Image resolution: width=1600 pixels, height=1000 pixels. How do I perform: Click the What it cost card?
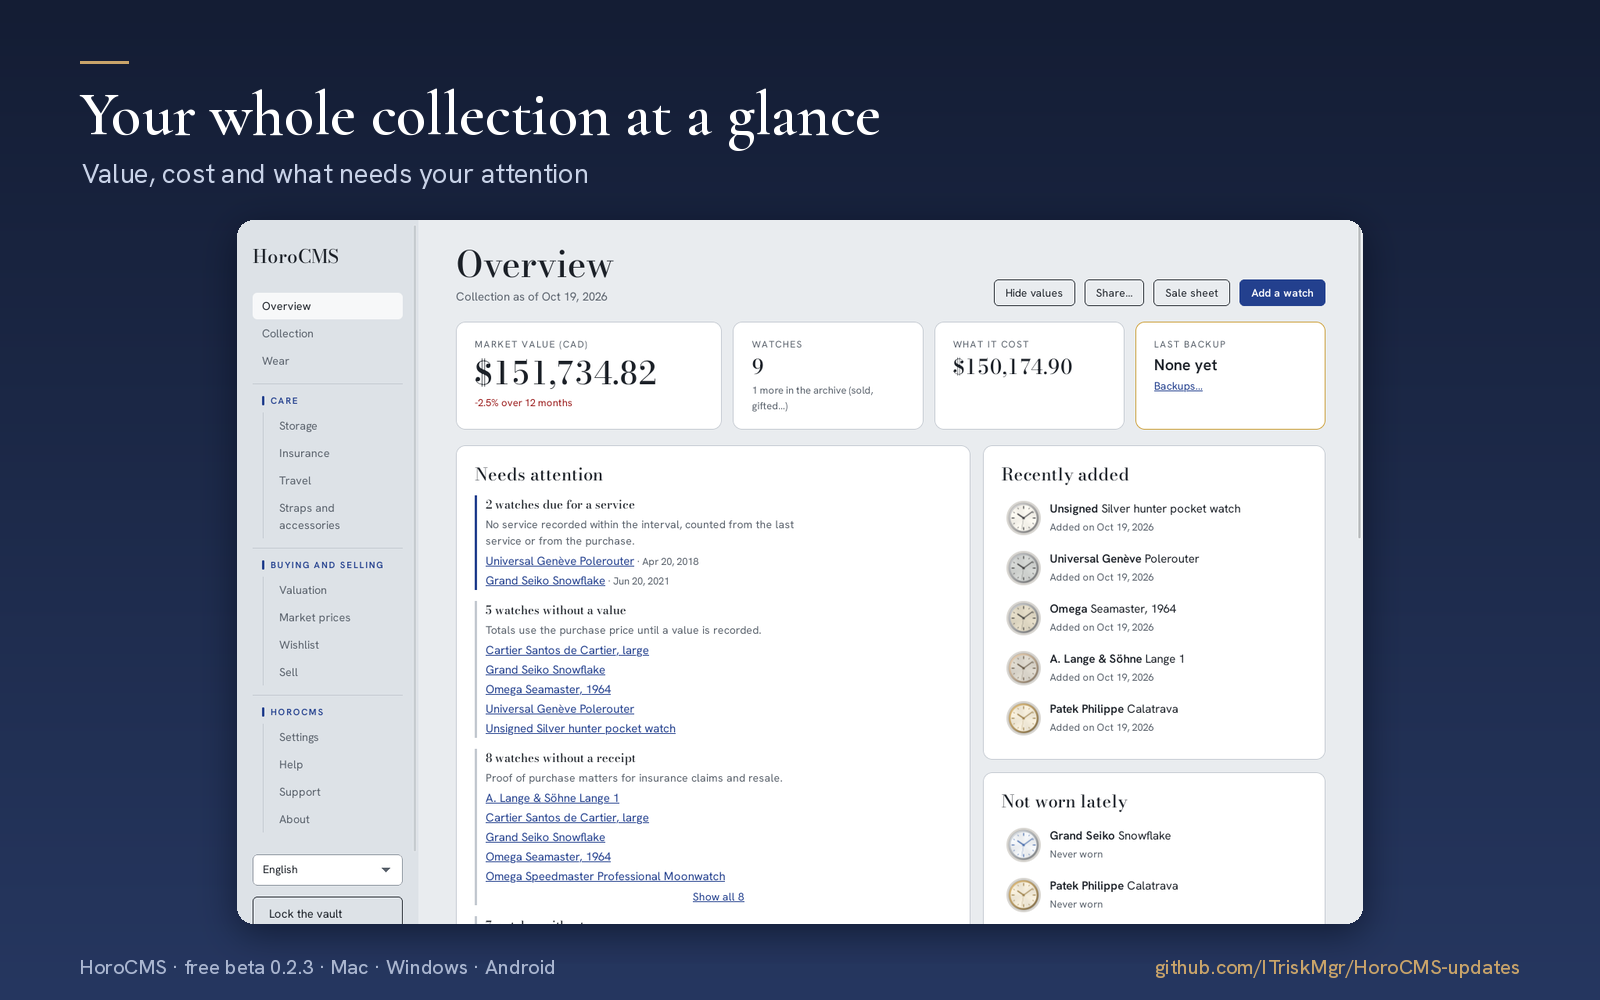[x=1029, y=376]
